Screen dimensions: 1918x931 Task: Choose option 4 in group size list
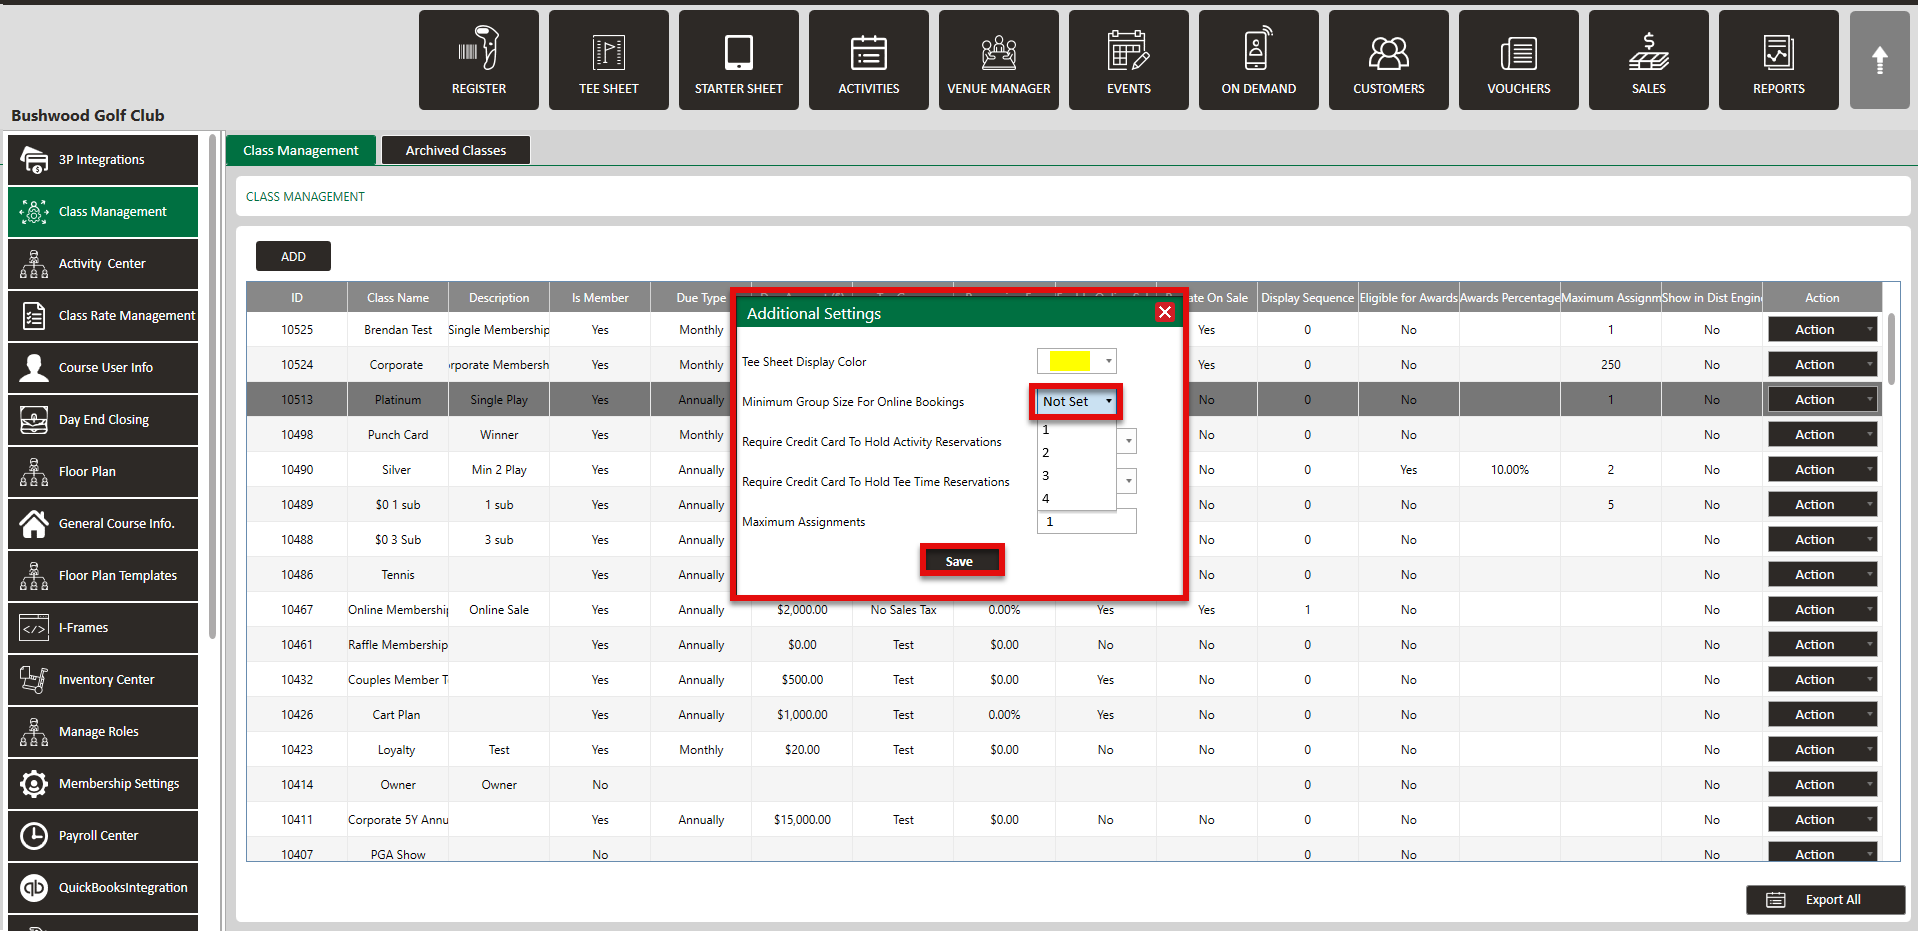pos(1077,499)
